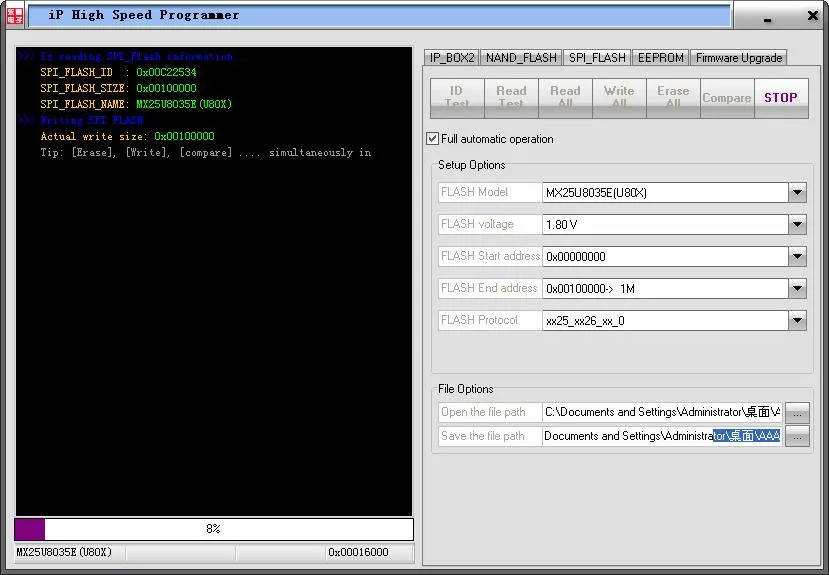Click the 8% progress bar
The image size is (829, 575).
tap(214, 529)
